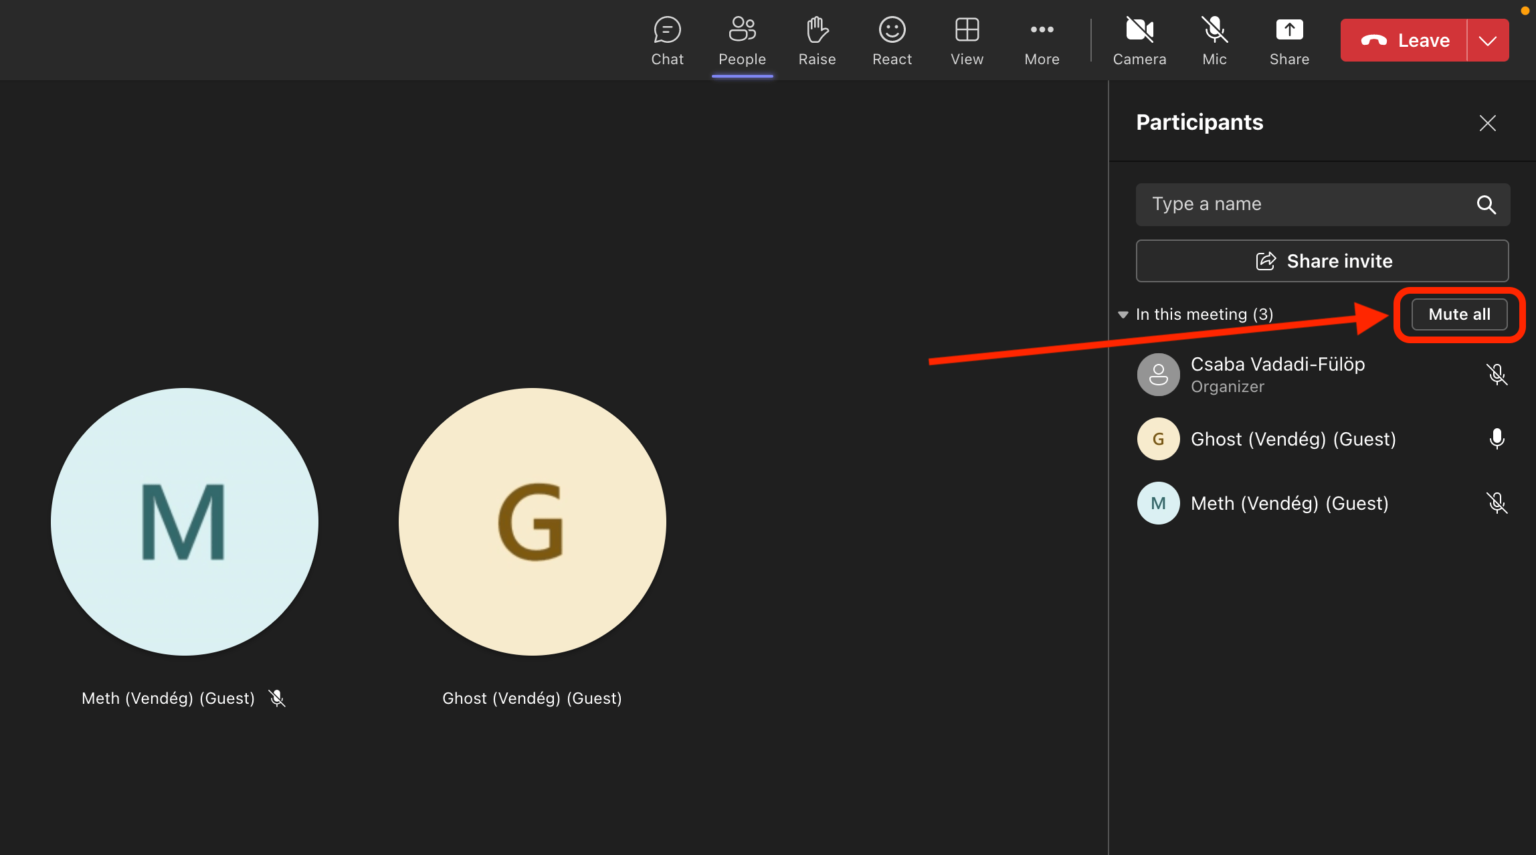Open the React emoji menu
The height and width of the screenshot is (855, 1536).
pos(892,41)
